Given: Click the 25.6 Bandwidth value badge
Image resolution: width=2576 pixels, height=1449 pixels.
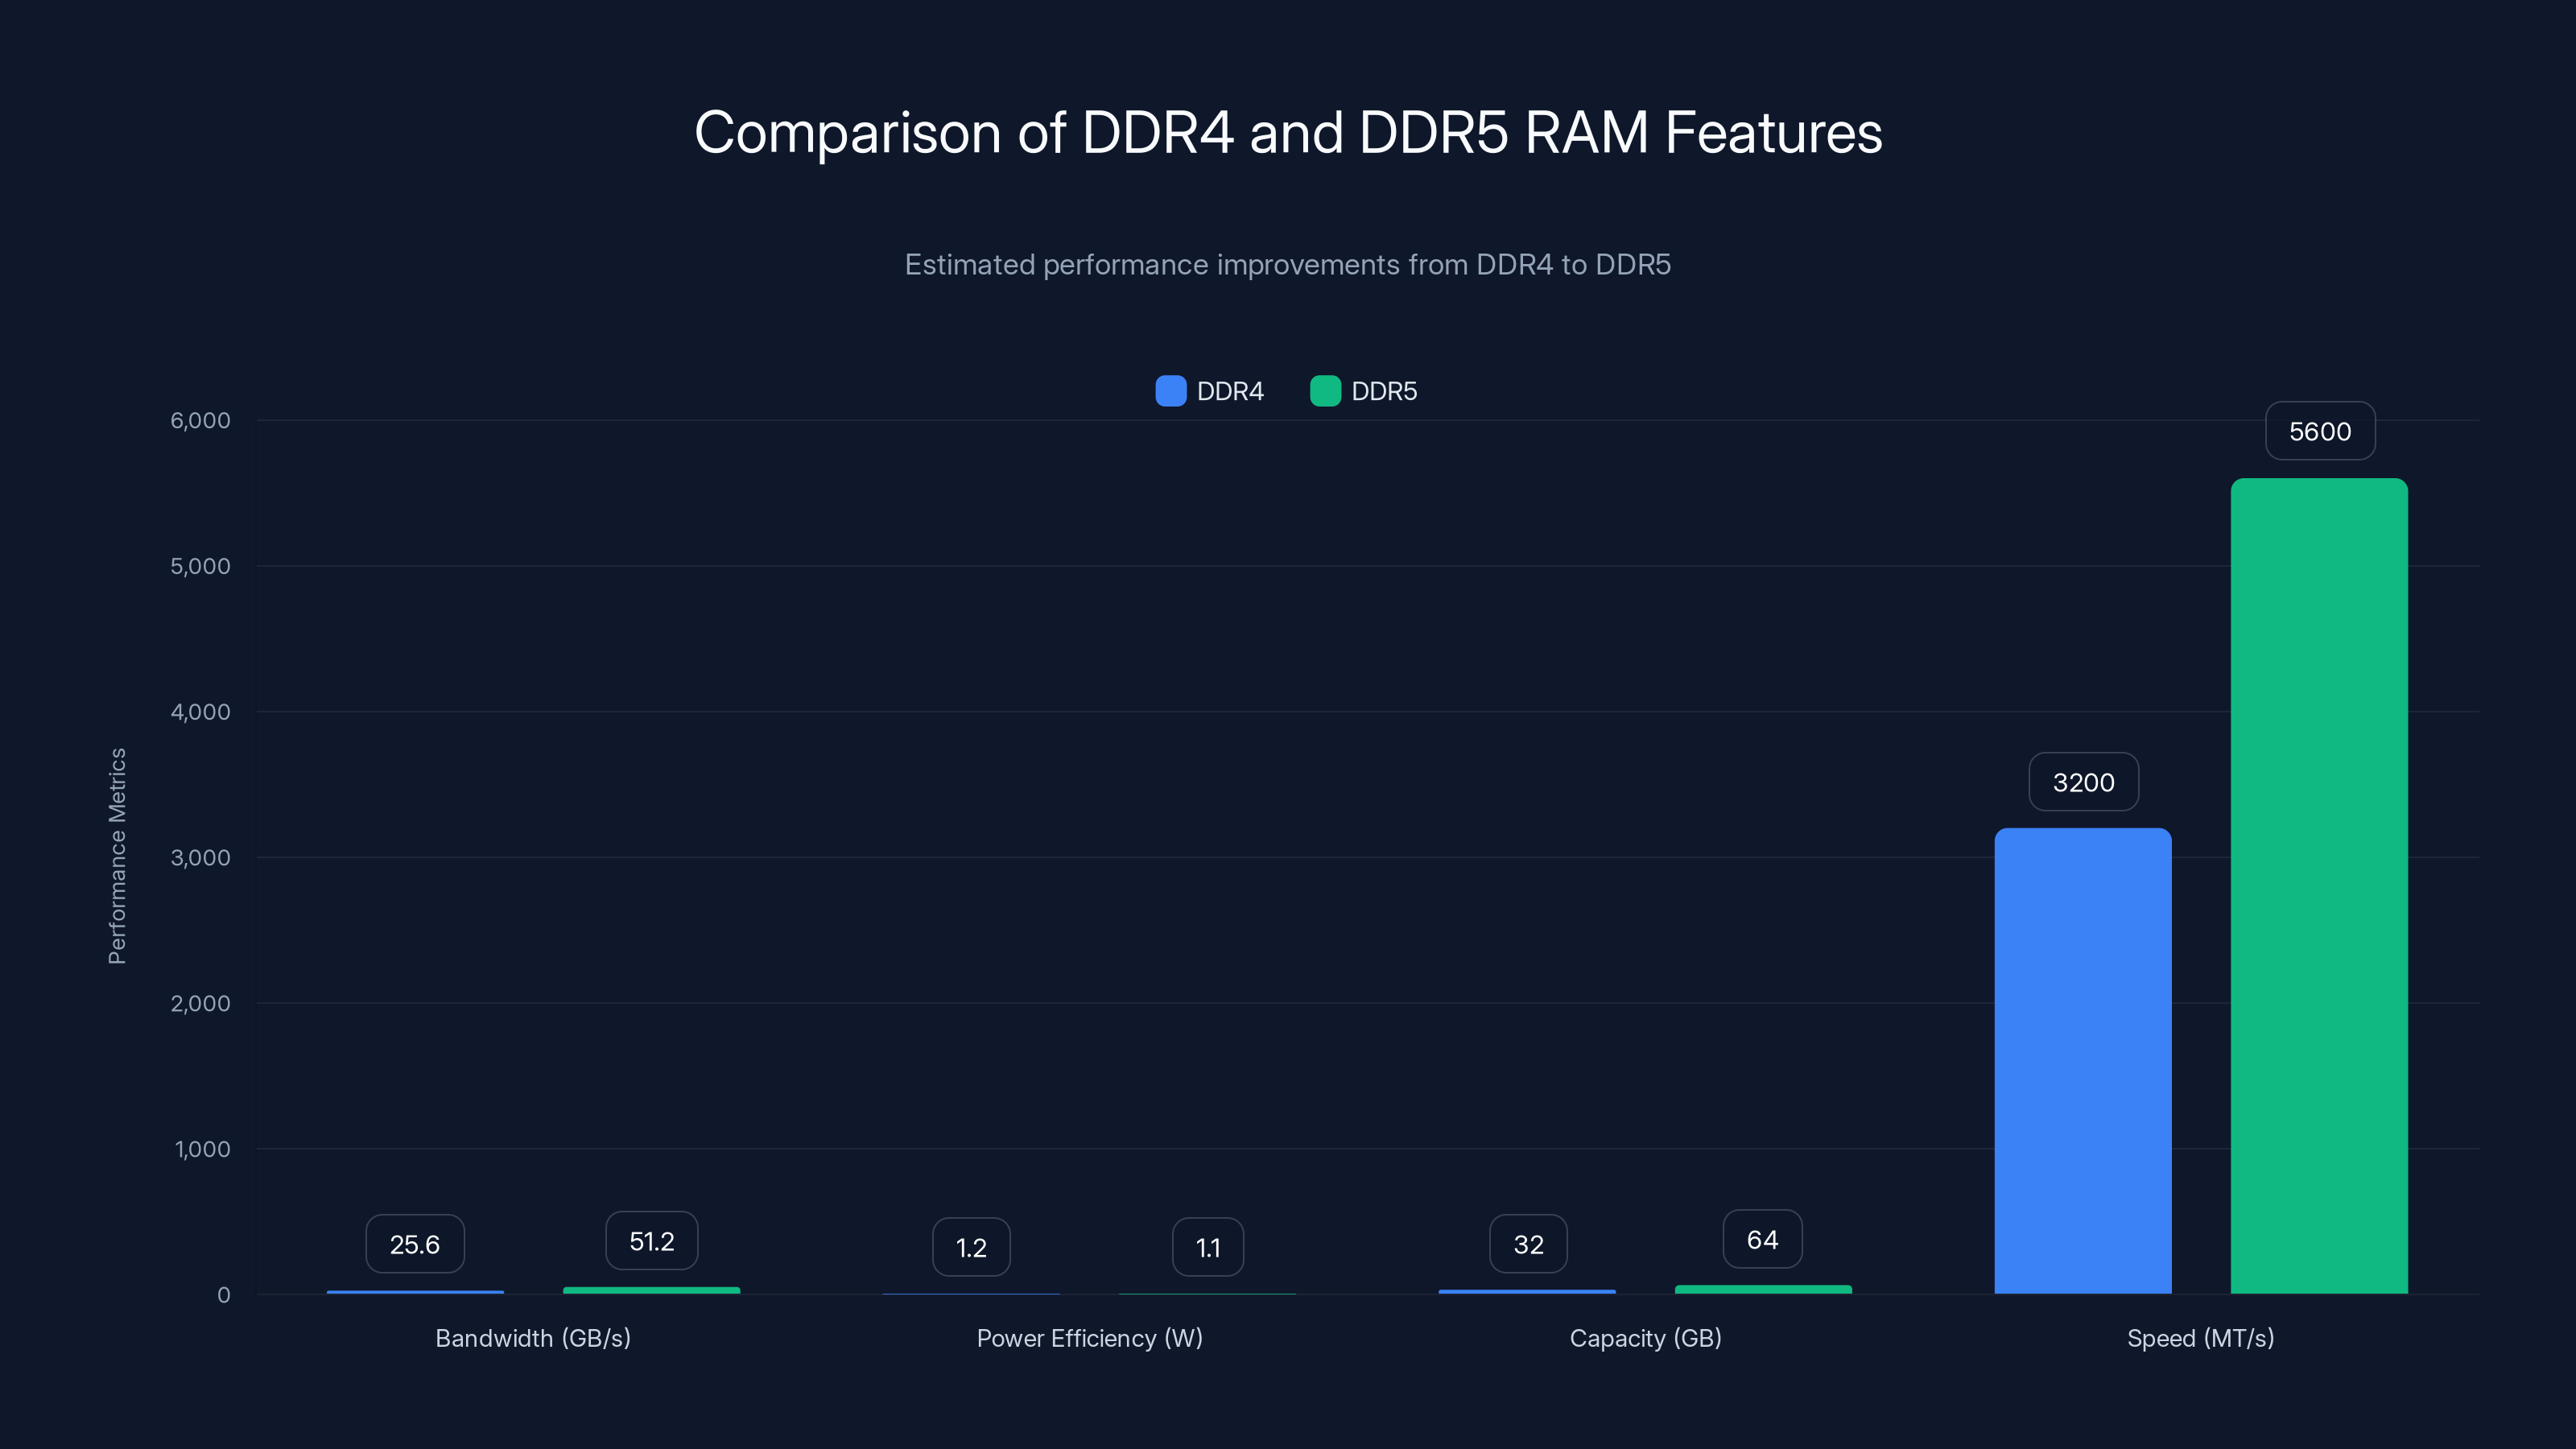Looking at the screenshot, I should pos(414,1243).
